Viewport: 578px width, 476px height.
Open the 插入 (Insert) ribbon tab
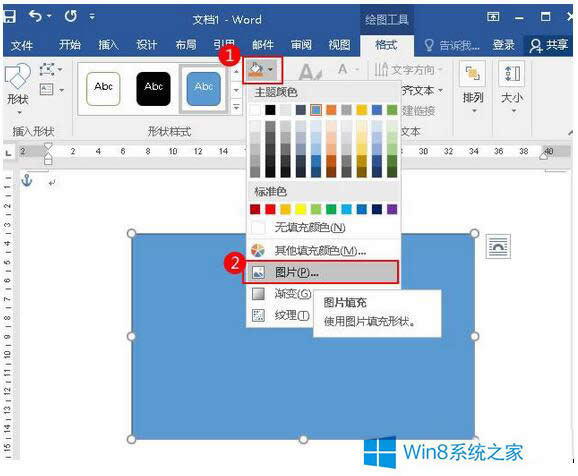pos(108,45)
